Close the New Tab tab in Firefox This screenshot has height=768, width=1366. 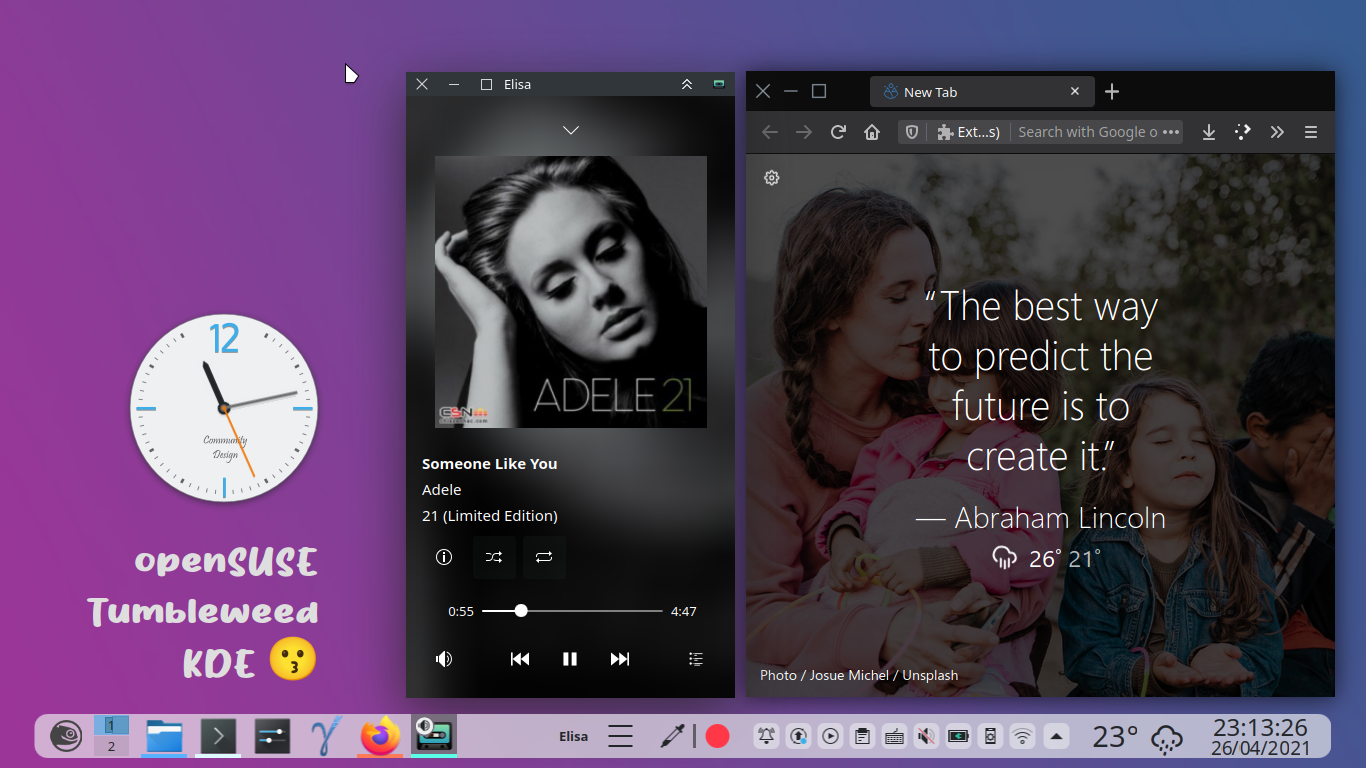tap(1075, 91)
